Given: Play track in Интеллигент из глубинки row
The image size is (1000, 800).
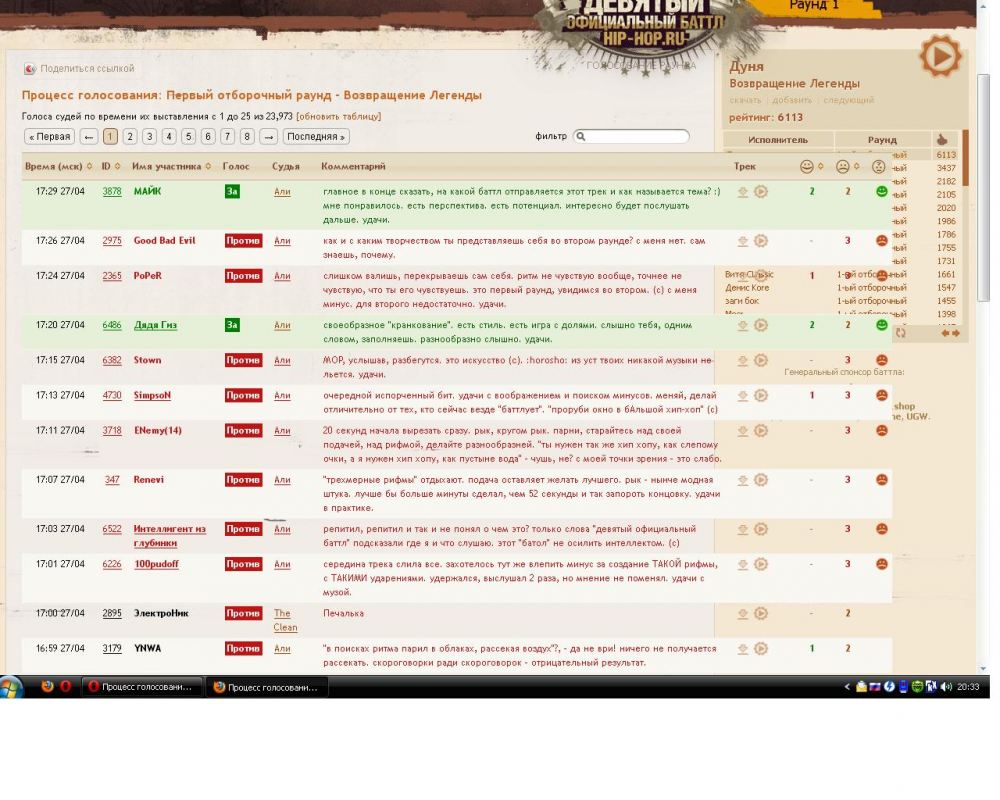Looking at the screenshot, I should click(761, 528).
